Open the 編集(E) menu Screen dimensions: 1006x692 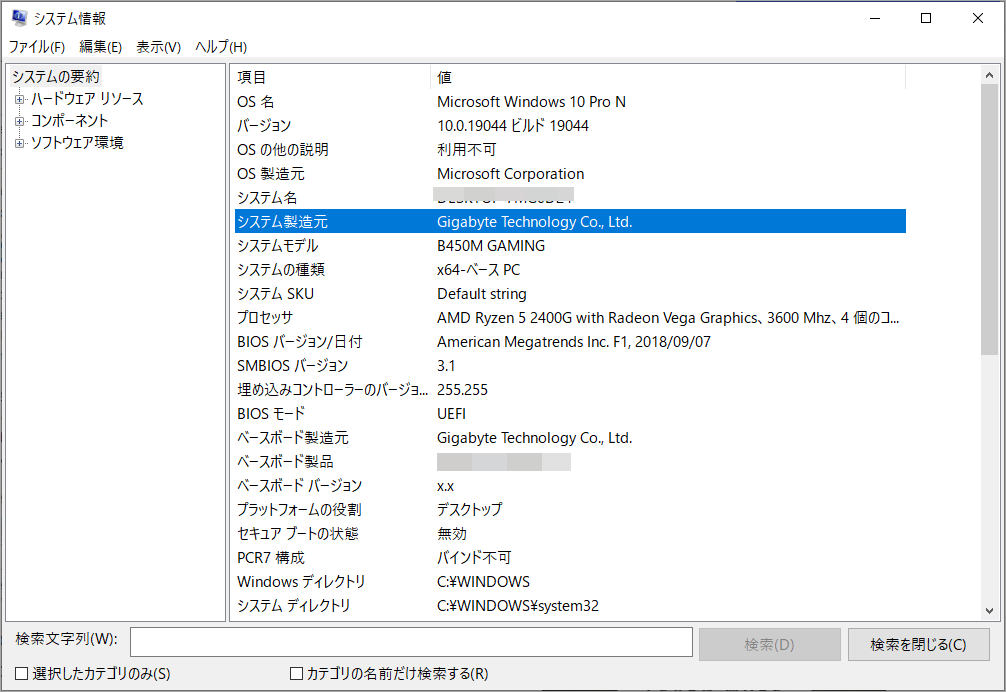(x=100, y=47)
